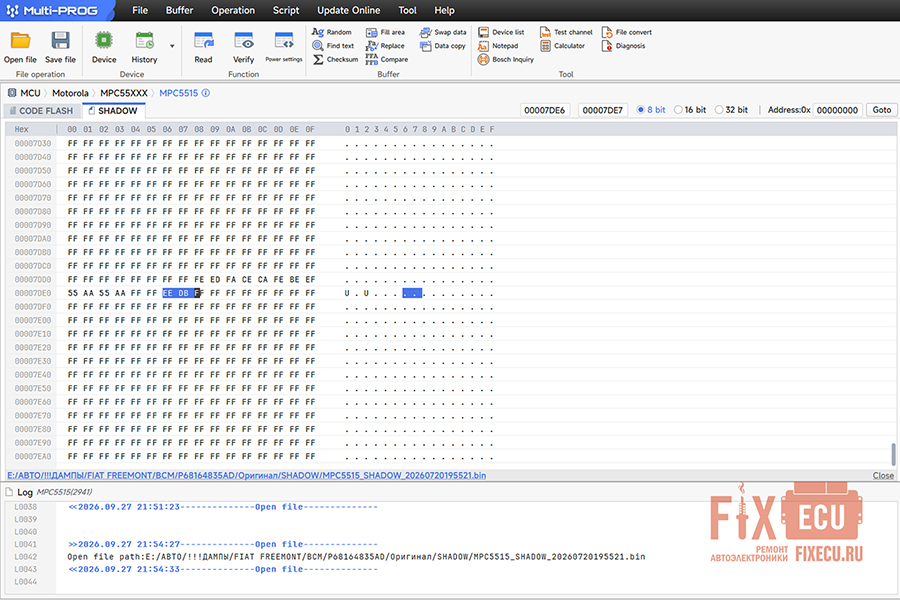This screenshot has height=600, width=900.
Task: Switch to the CODE FLASH tab
Action: 41,110
